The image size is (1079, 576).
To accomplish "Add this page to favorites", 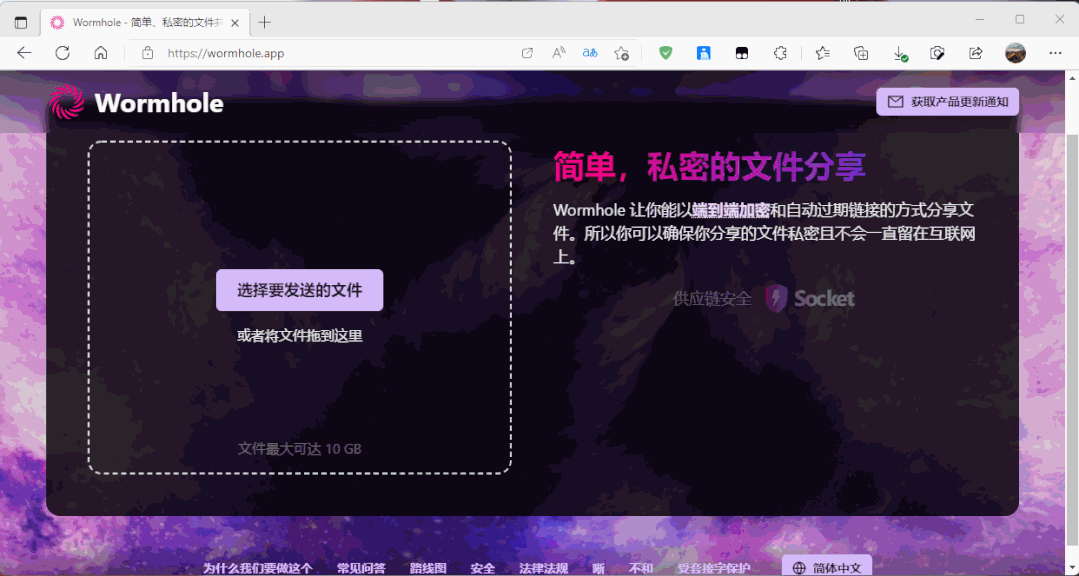I will click(x=621, y=53).
